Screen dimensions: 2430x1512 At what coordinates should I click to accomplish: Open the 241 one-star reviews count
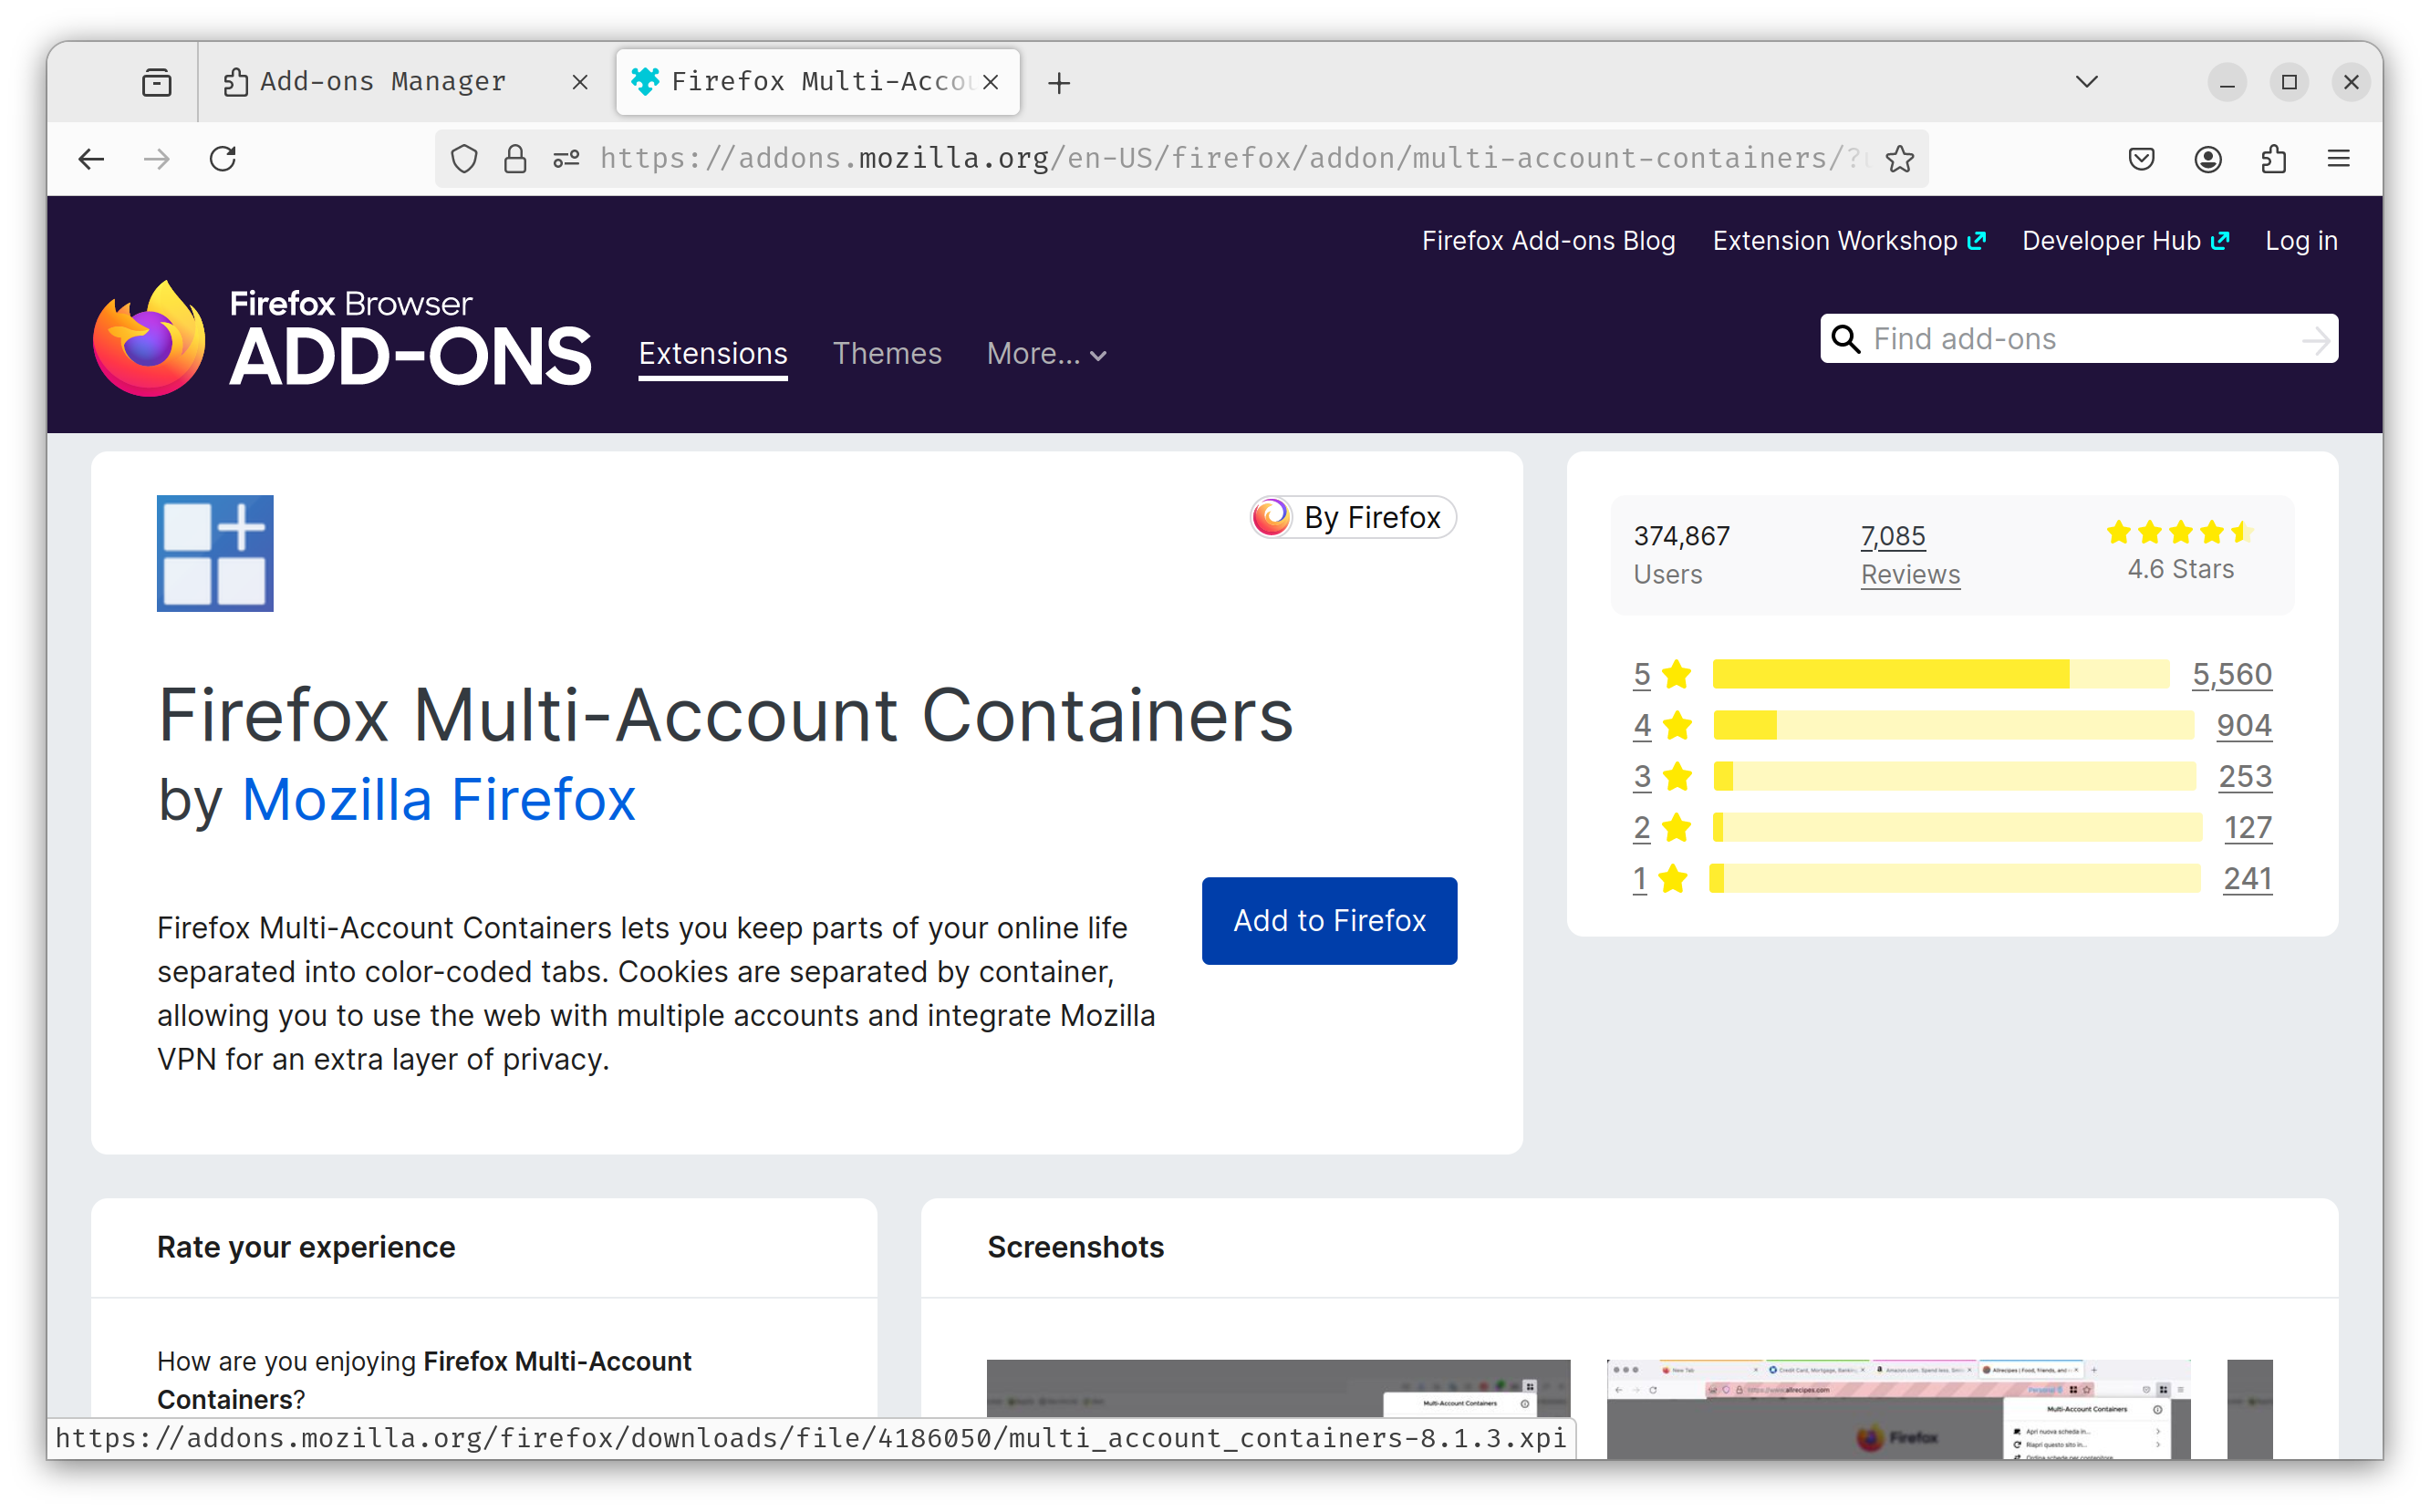pos(2247,878)
